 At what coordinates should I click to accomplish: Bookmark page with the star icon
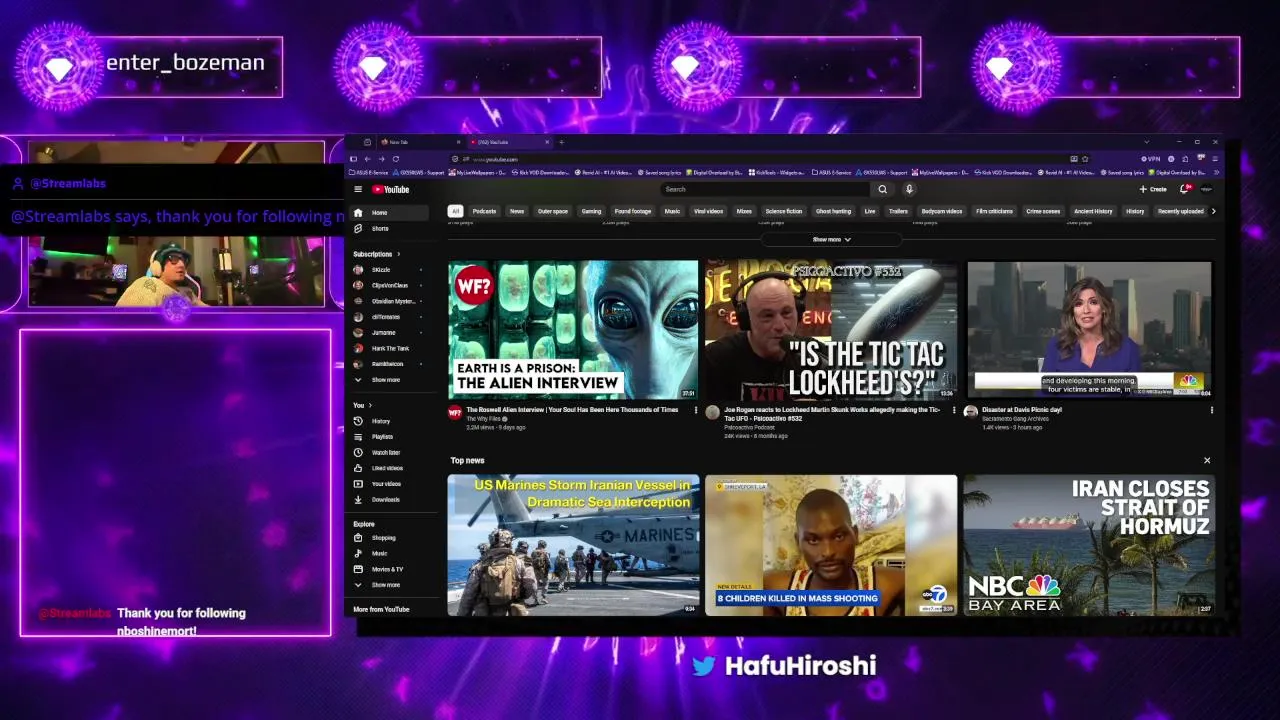coord(1085,159)
